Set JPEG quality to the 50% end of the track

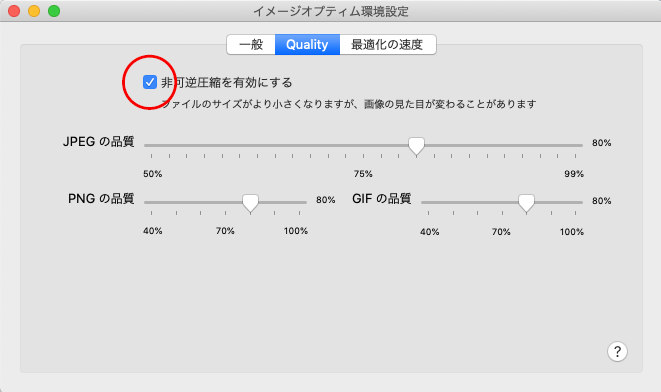[x=151, y=145]
